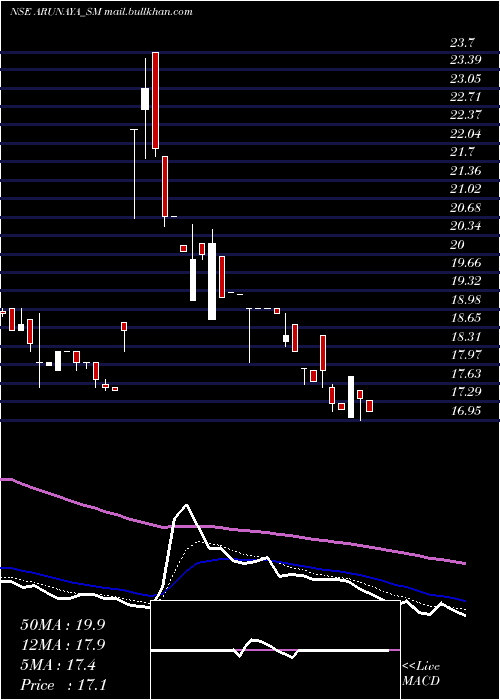Click the 17.63 price axis label
The height and width of the screenshot is (700, 500).
[x=466, y=374]
